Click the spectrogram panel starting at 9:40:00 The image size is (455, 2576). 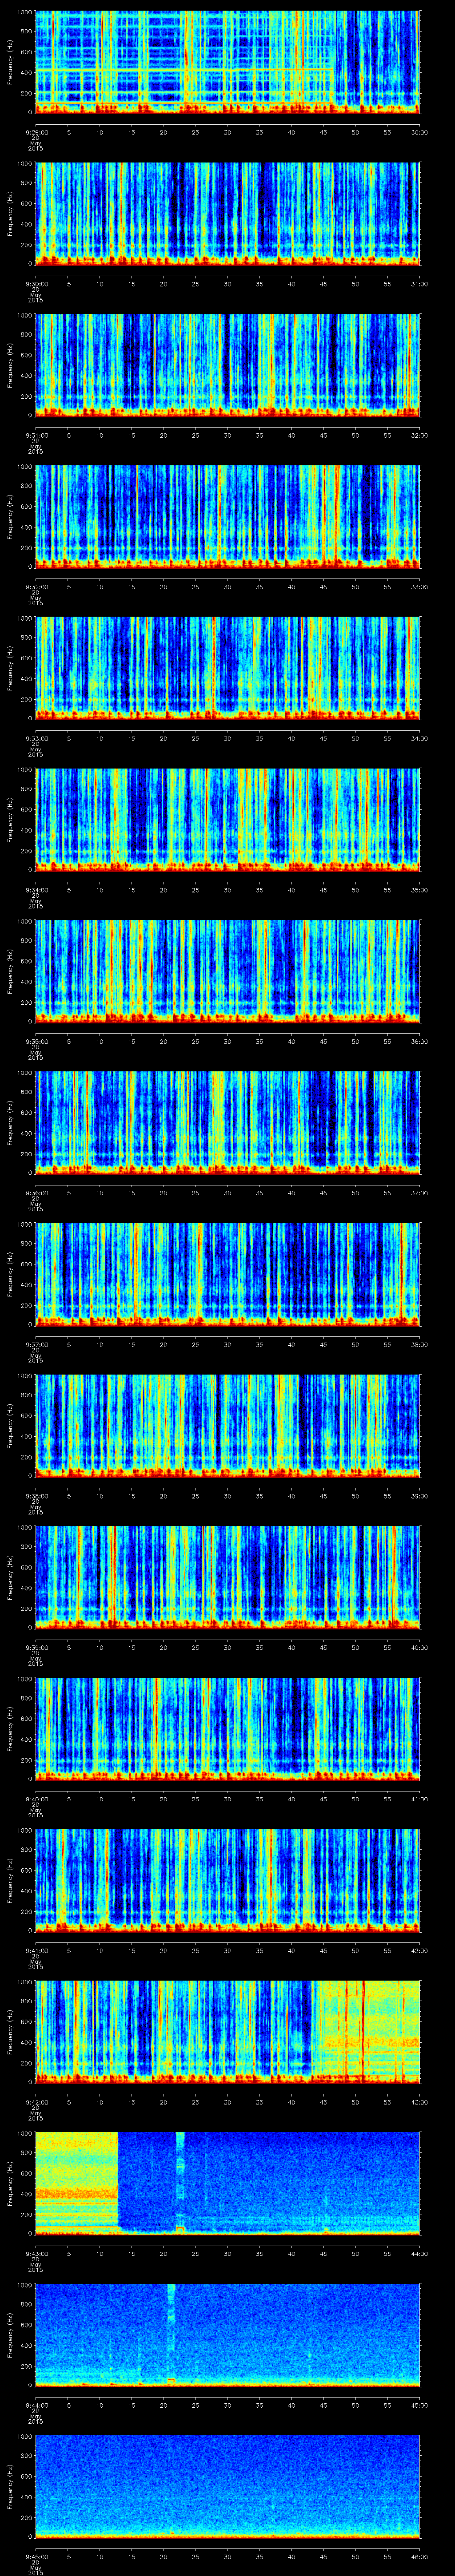(228, 1728)
